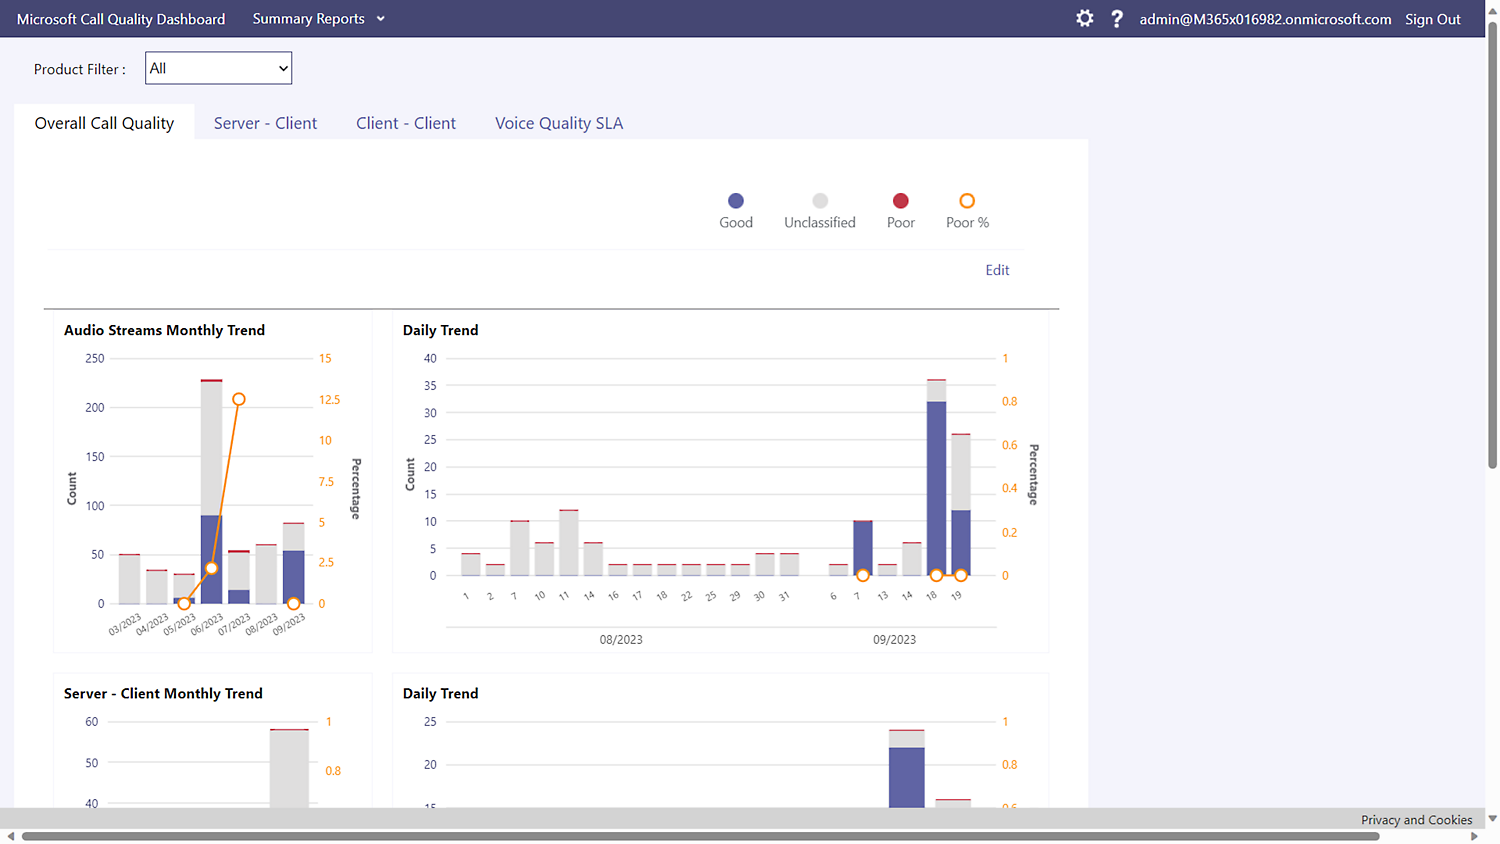
Task: Click the scroll left arrow at bottom
Action: (11, 836)
